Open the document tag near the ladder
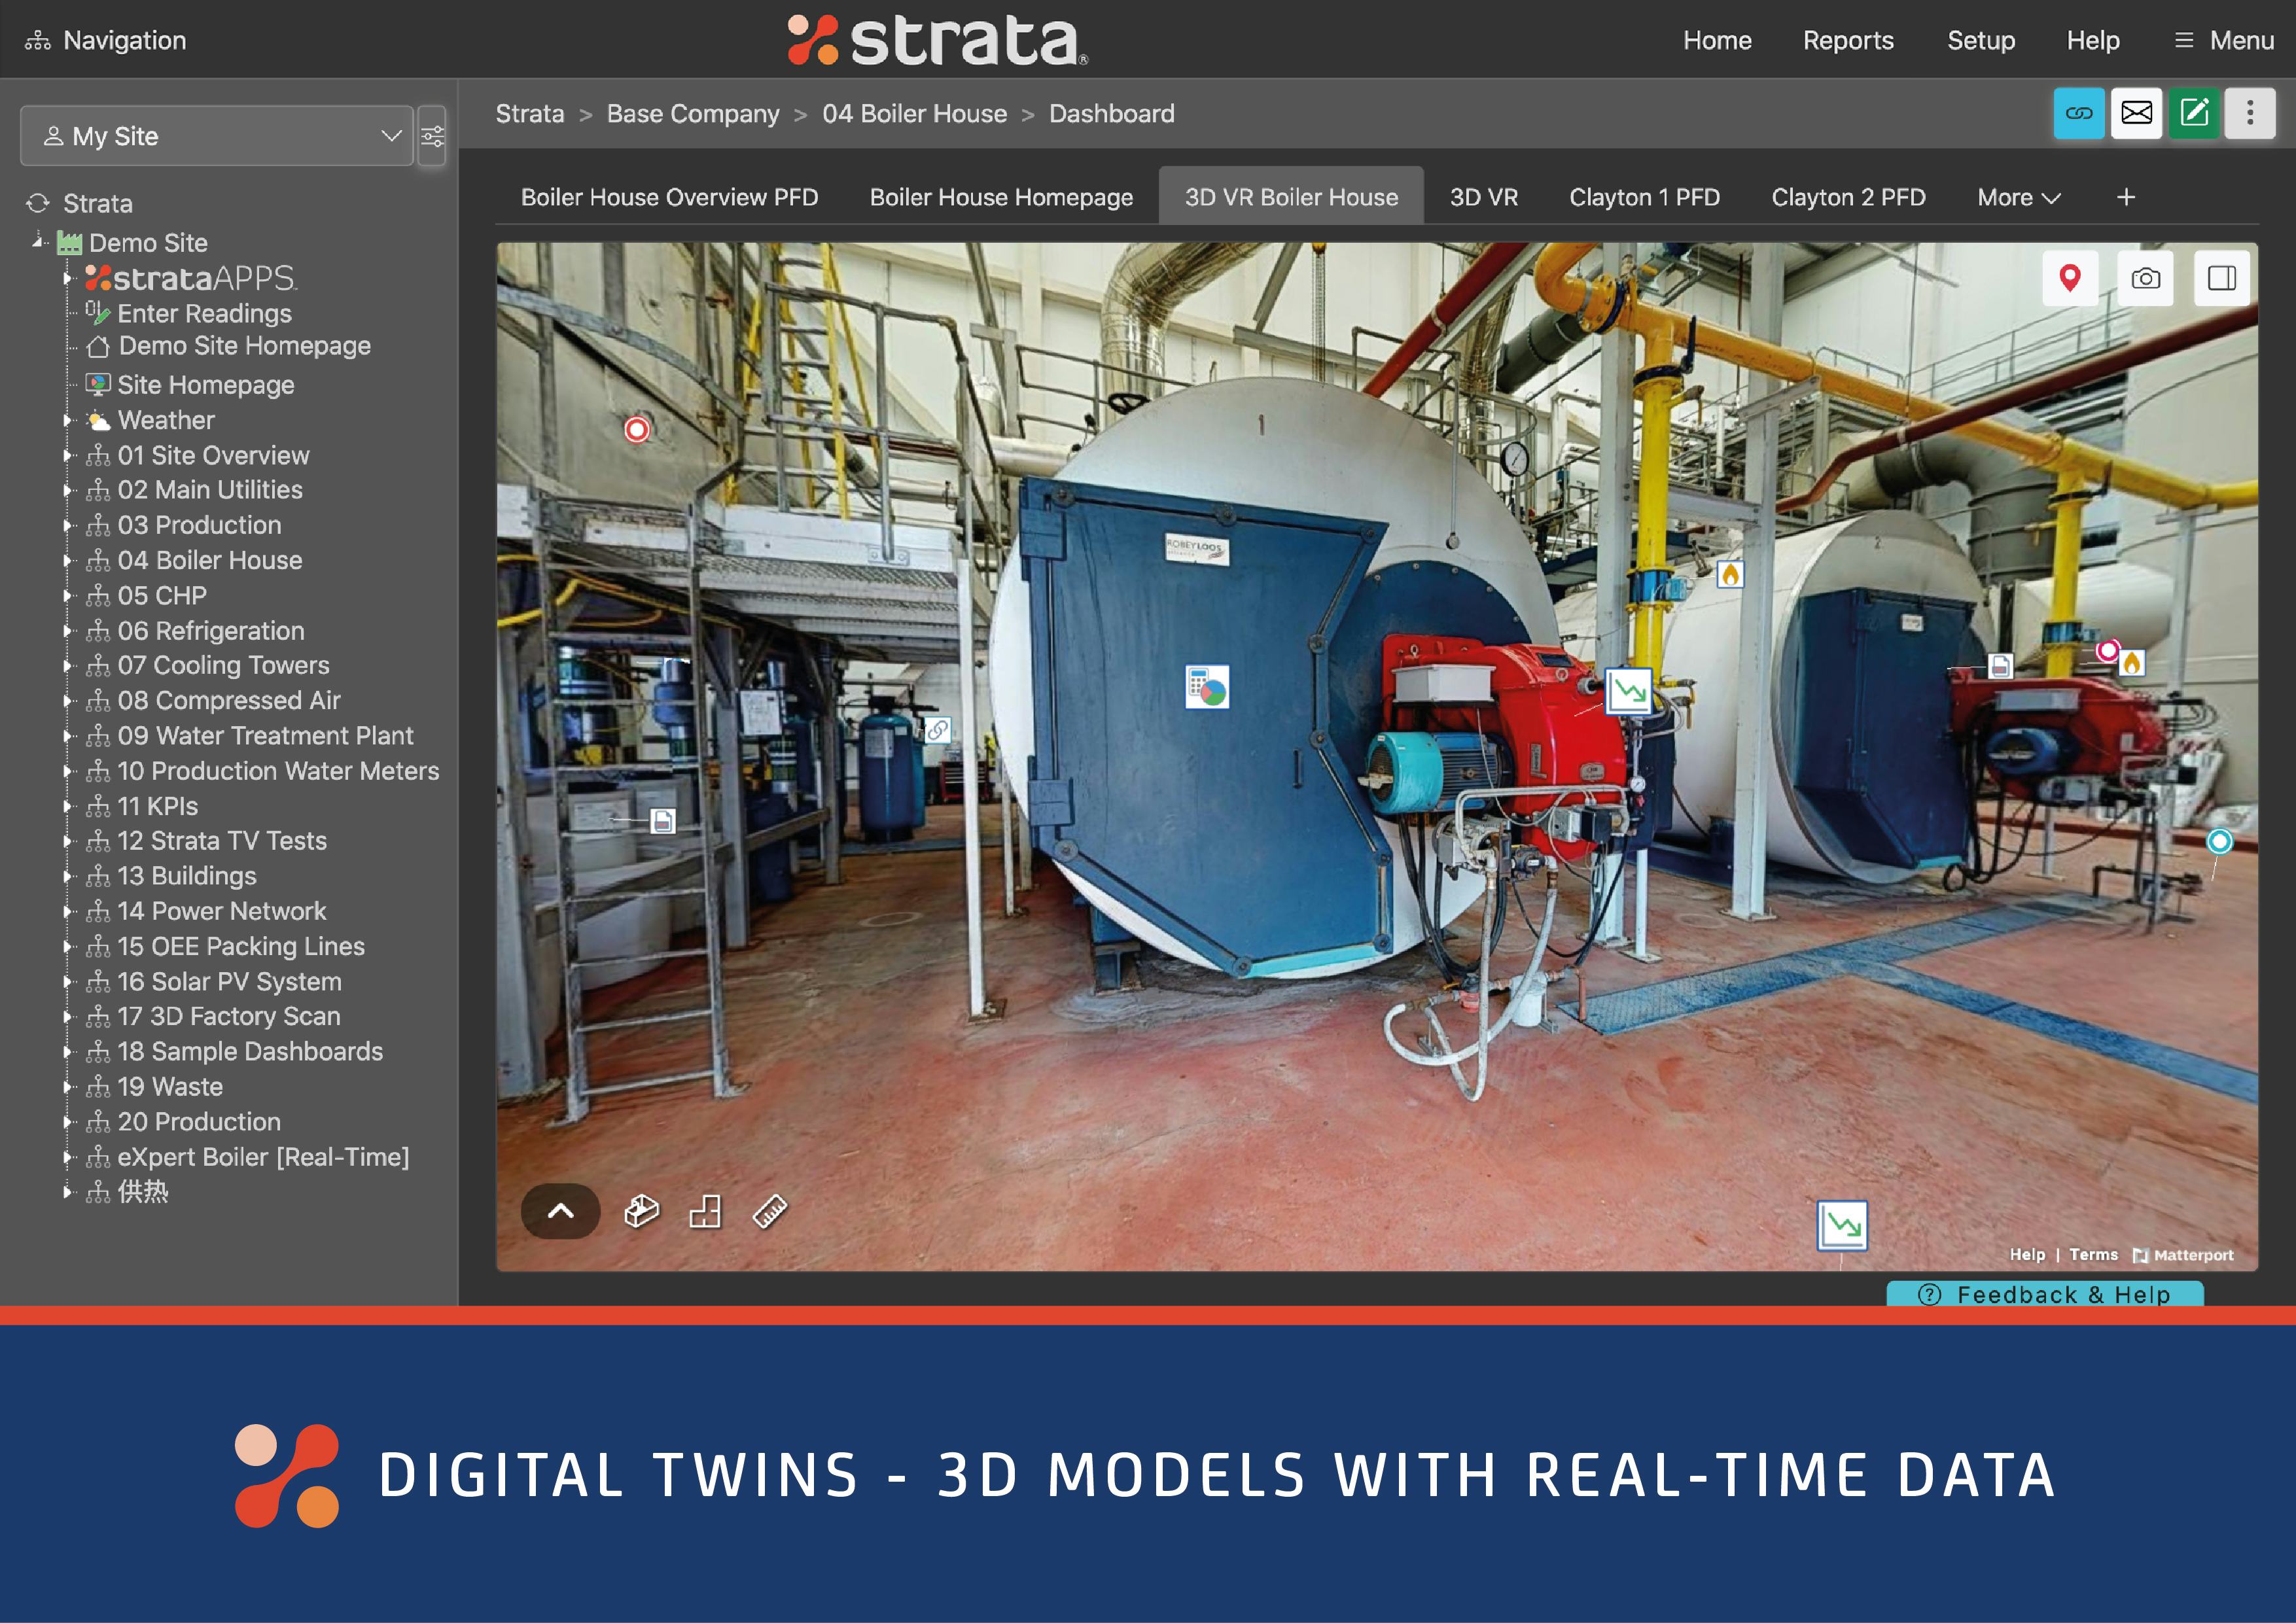Screen dimensions: 2296x1623 click(662, 821)
